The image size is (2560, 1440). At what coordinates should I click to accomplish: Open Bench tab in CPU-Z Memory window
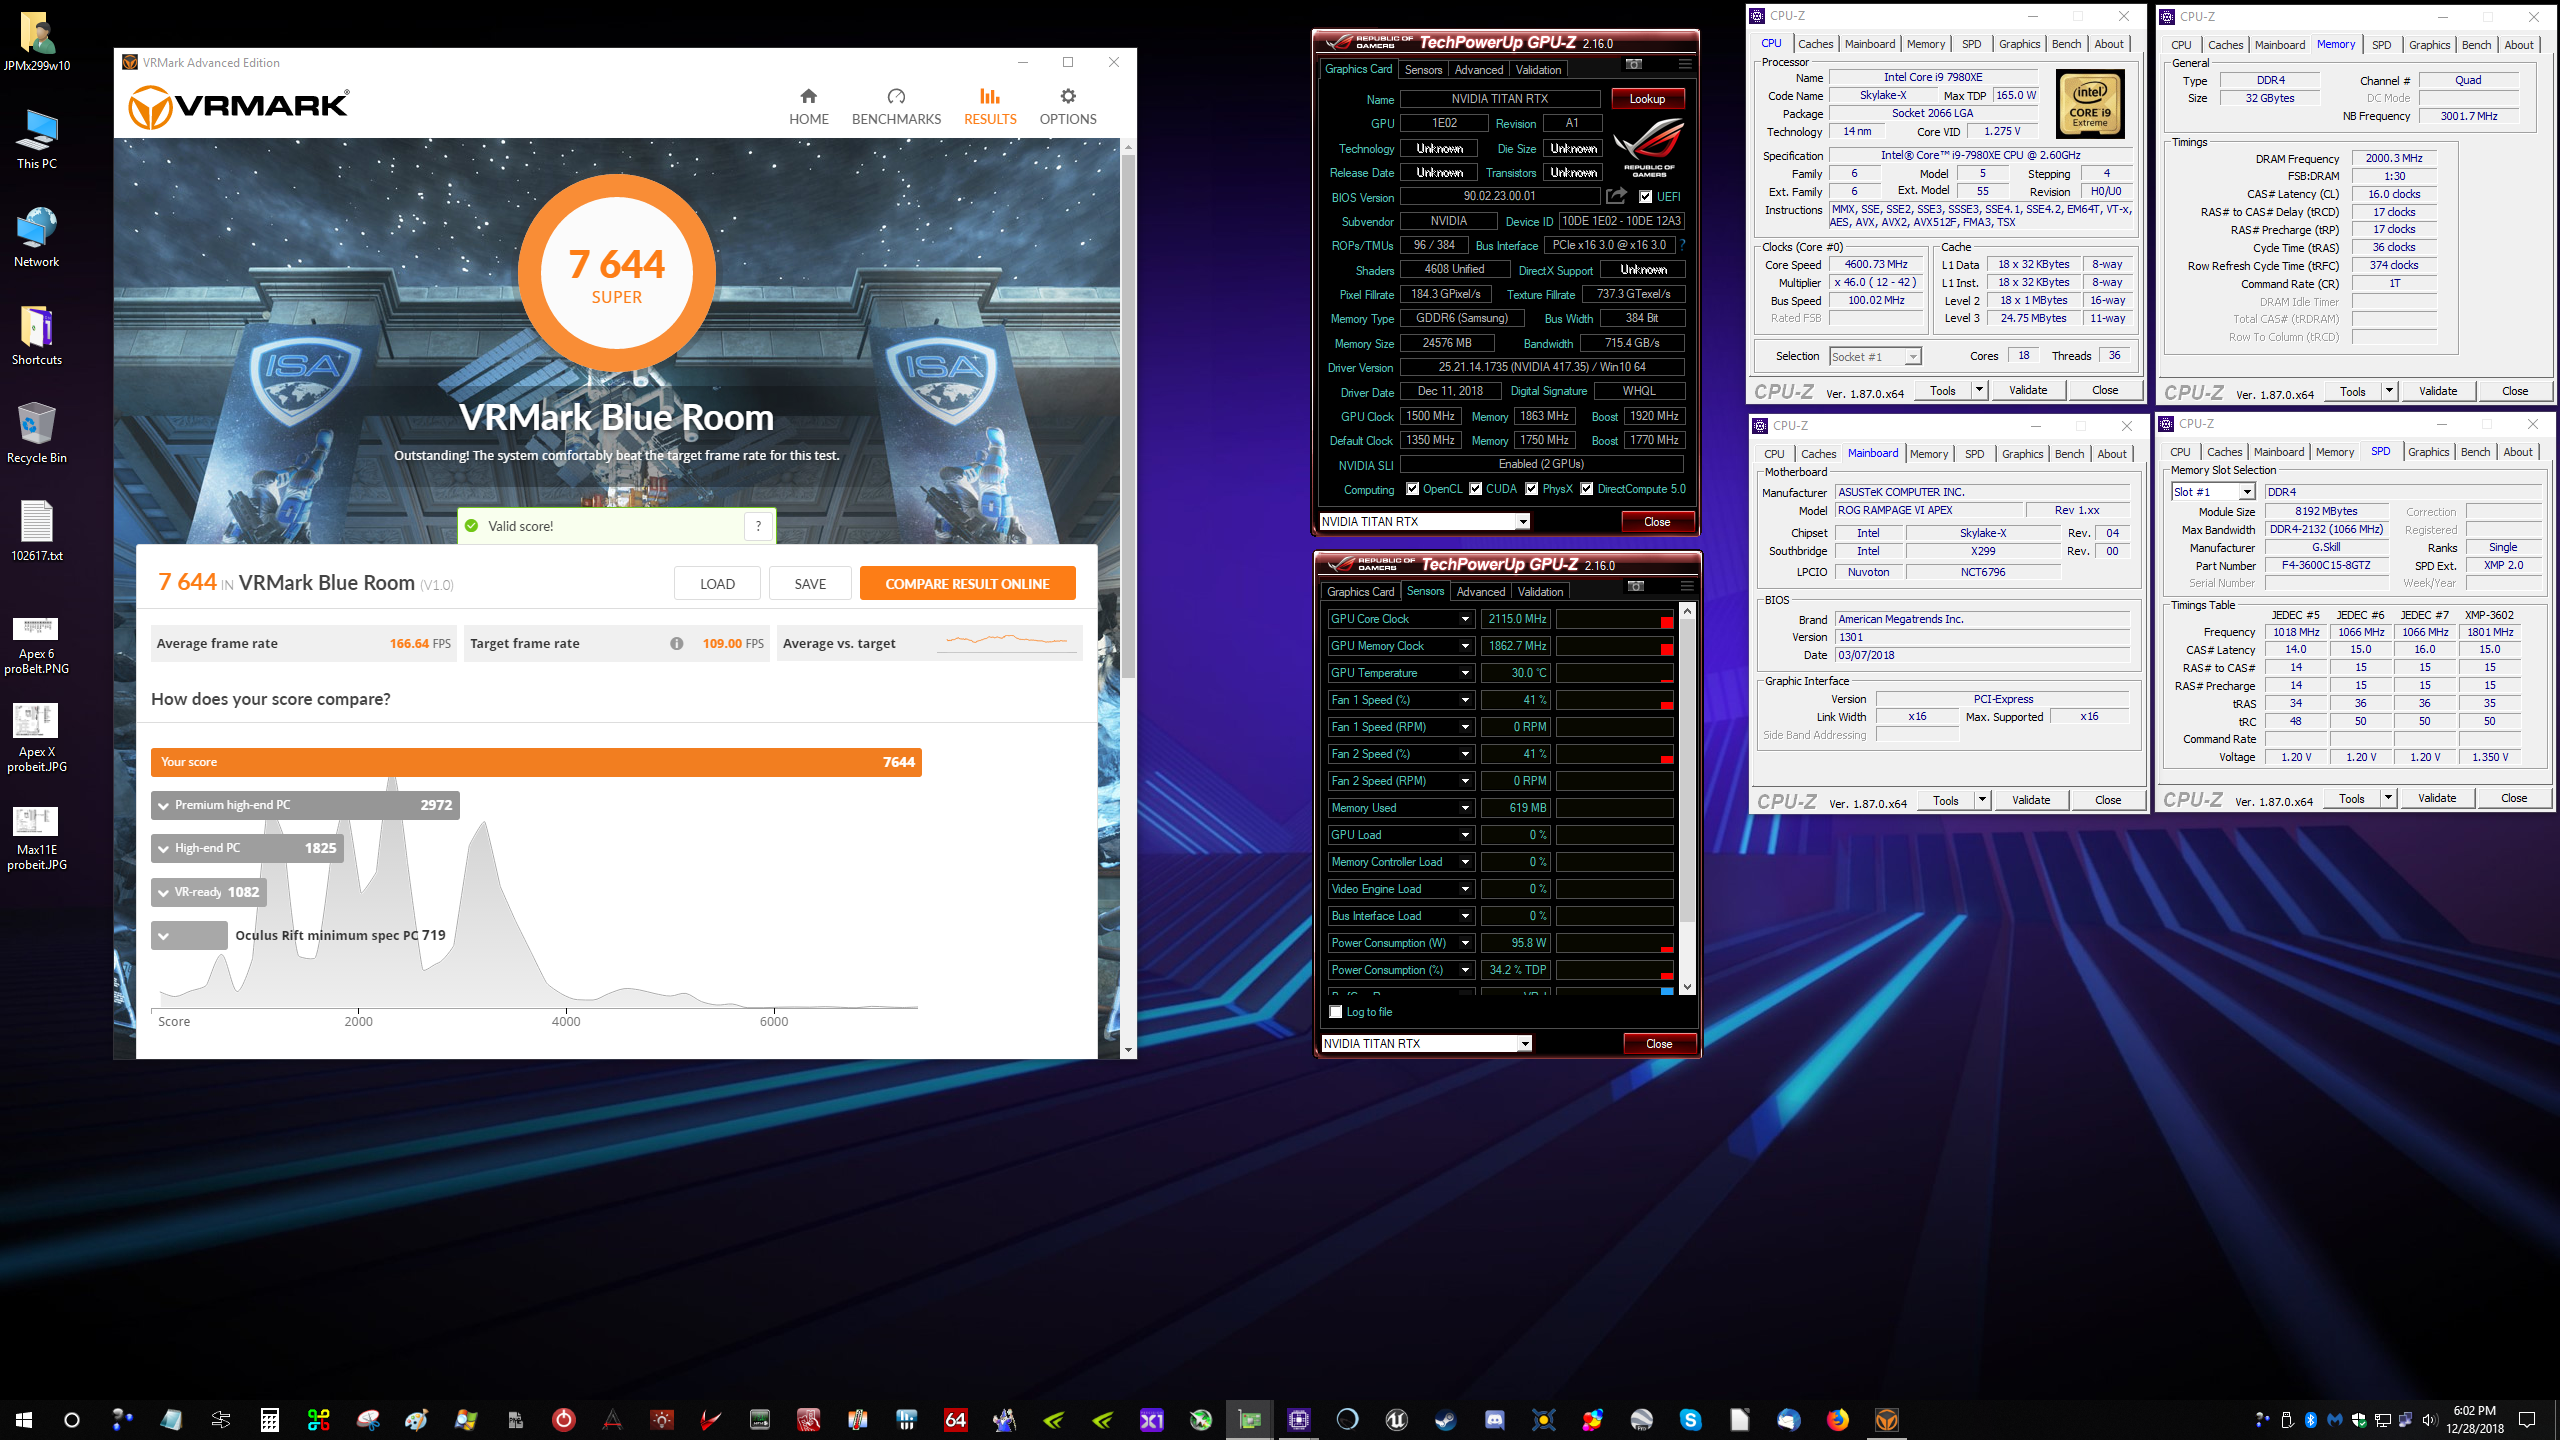pos(2476,45)
